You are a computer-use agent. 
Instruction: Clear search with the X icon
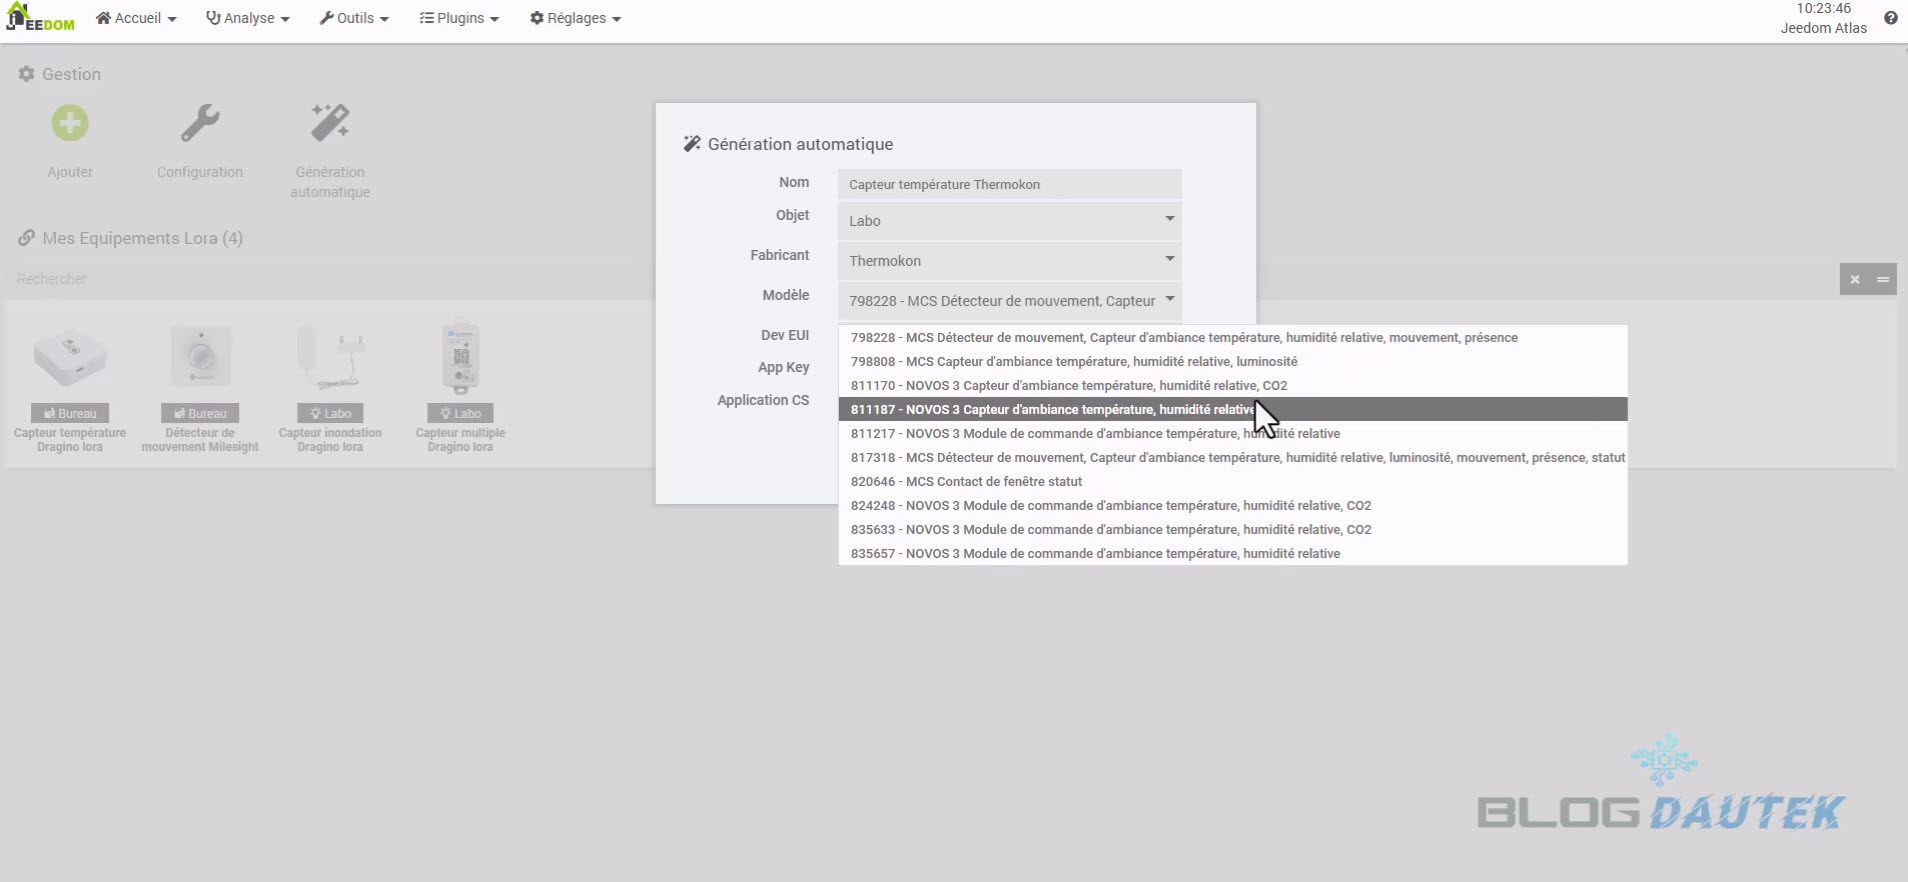[x=1855, y=279]
